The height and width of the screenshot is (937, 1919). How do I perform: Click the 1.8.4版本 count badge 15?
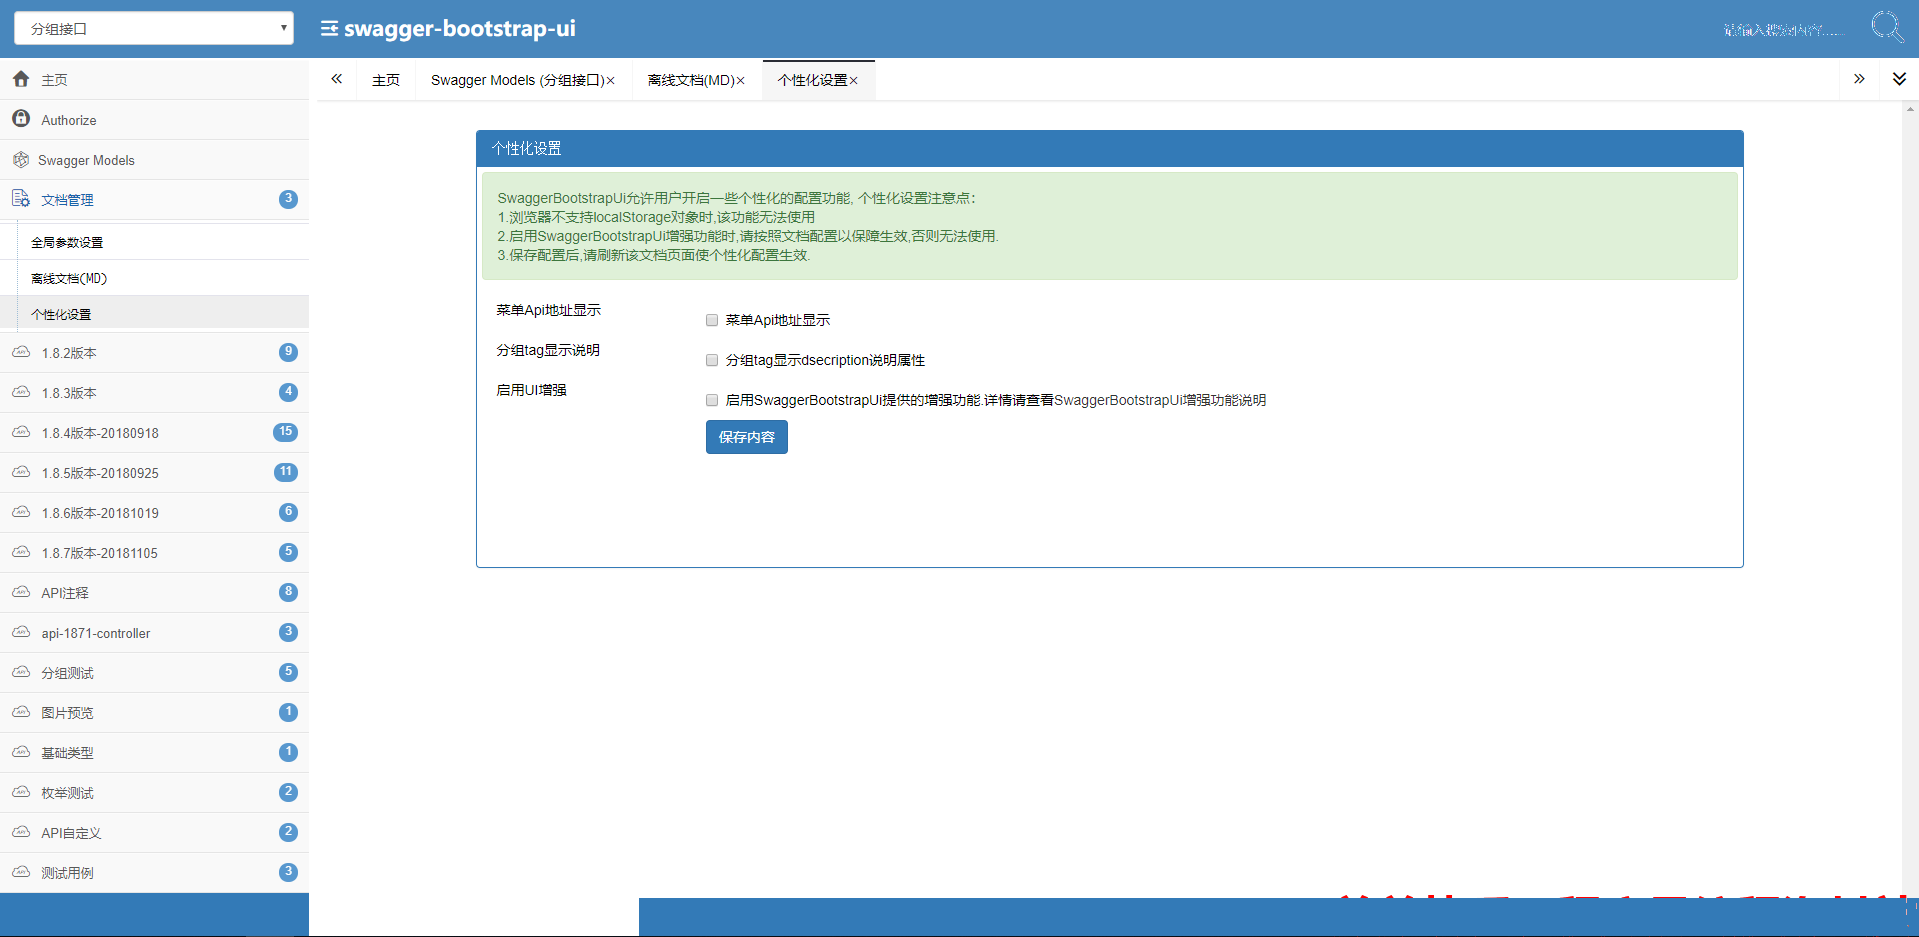(x=285, y=432)
